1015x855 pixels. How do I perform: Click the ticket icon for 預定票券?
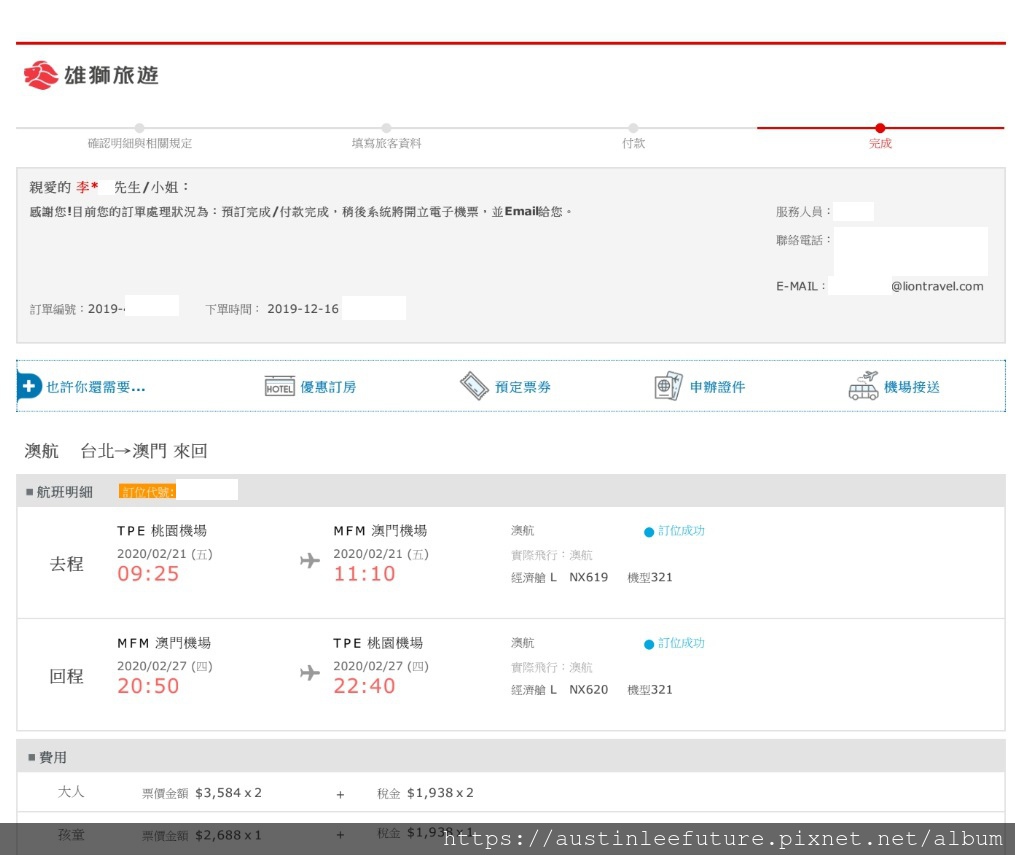point(474,386)
